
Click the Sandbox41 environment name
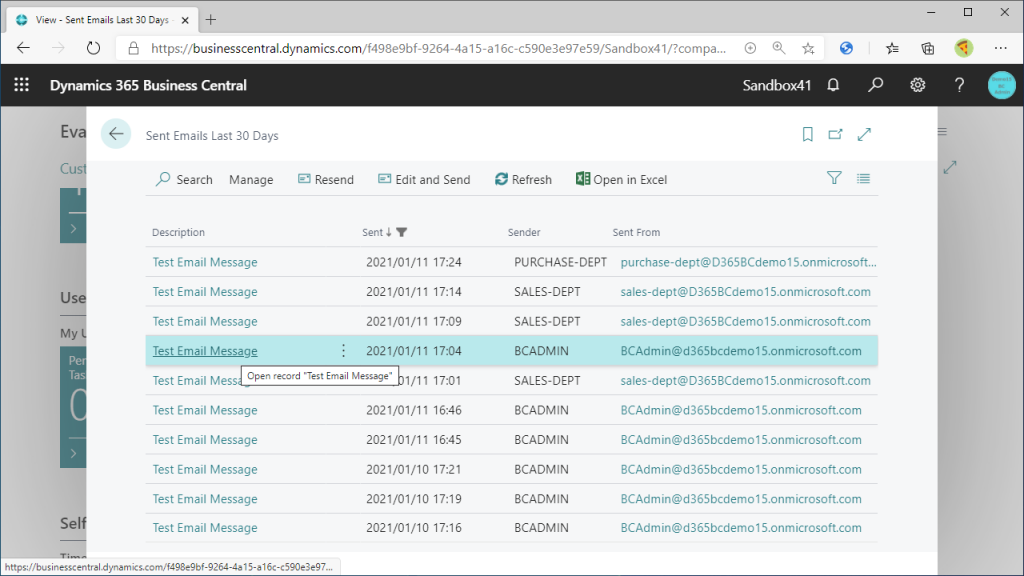coord(776,85)
